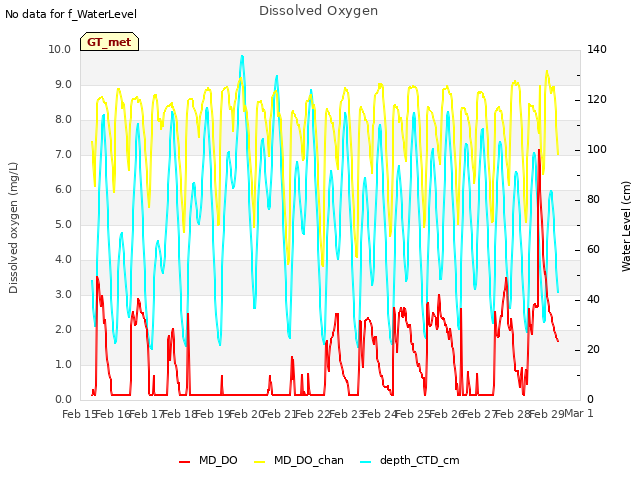The image size is (640, 480).
Task: Click the Feb 24 date label
Action: point(380,414)
